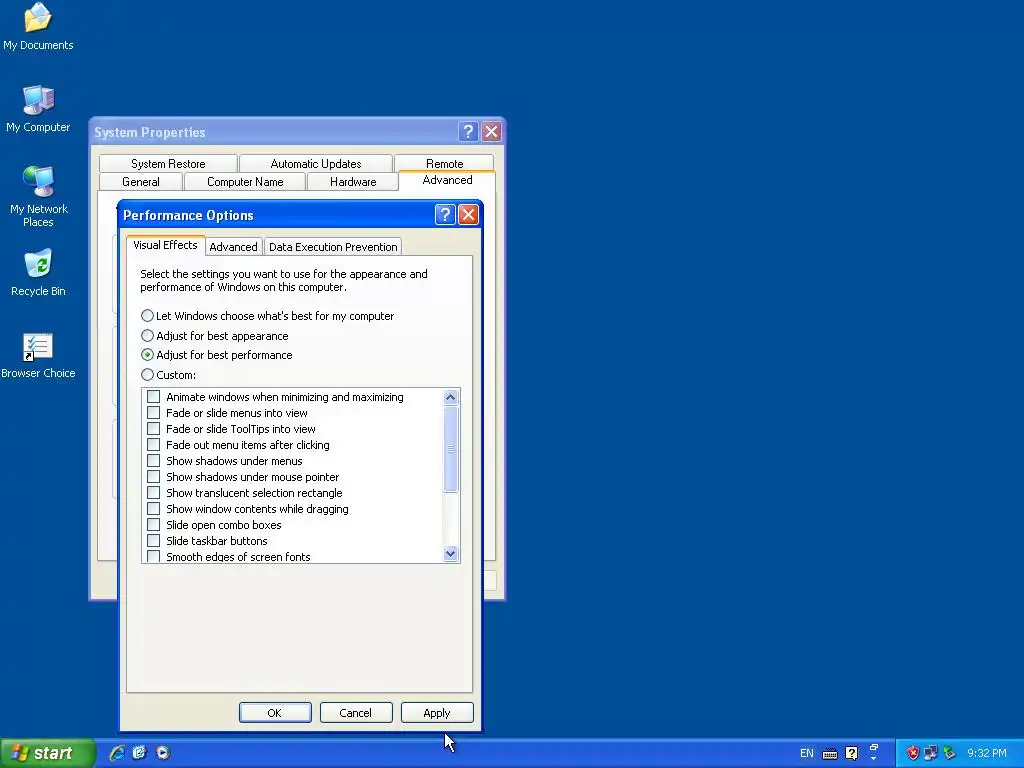Select Advanced tab in System Properties

[x=447, y=180]
